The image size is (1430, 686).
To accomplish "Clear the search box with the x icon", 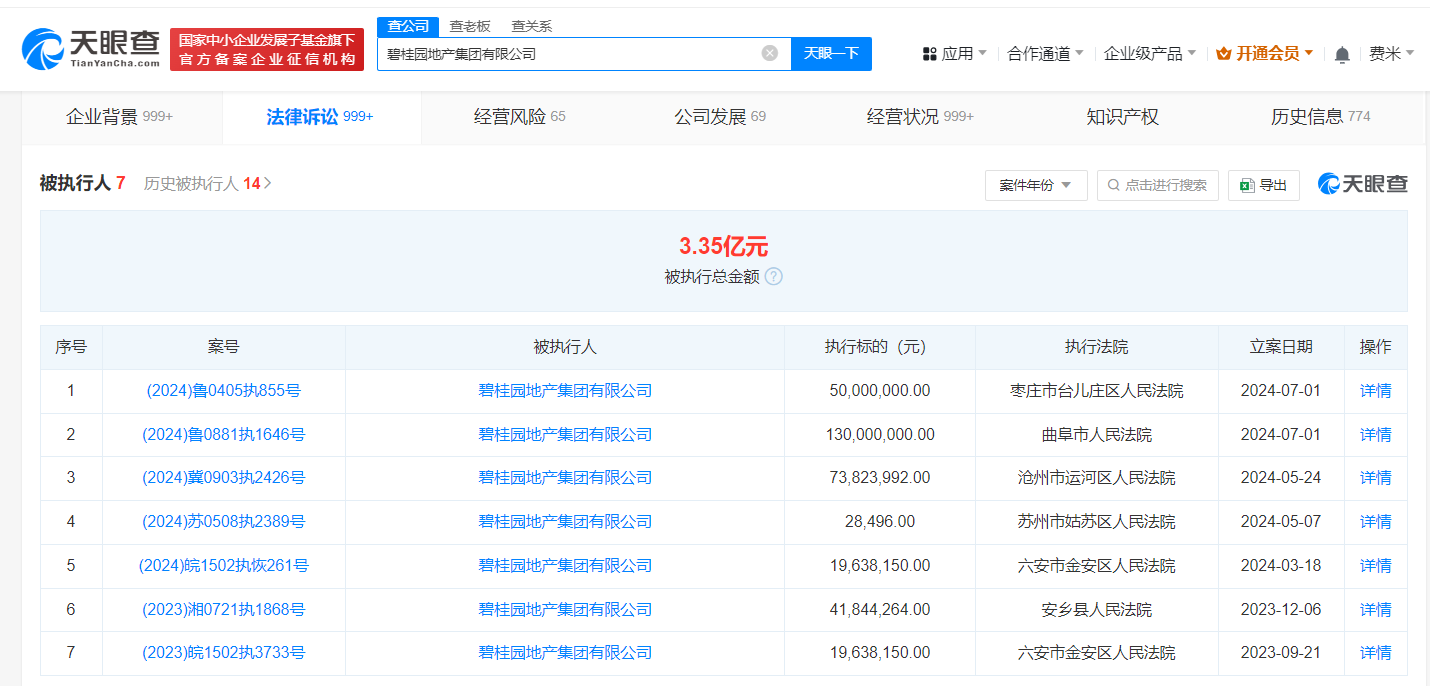I will pos(768,53).
